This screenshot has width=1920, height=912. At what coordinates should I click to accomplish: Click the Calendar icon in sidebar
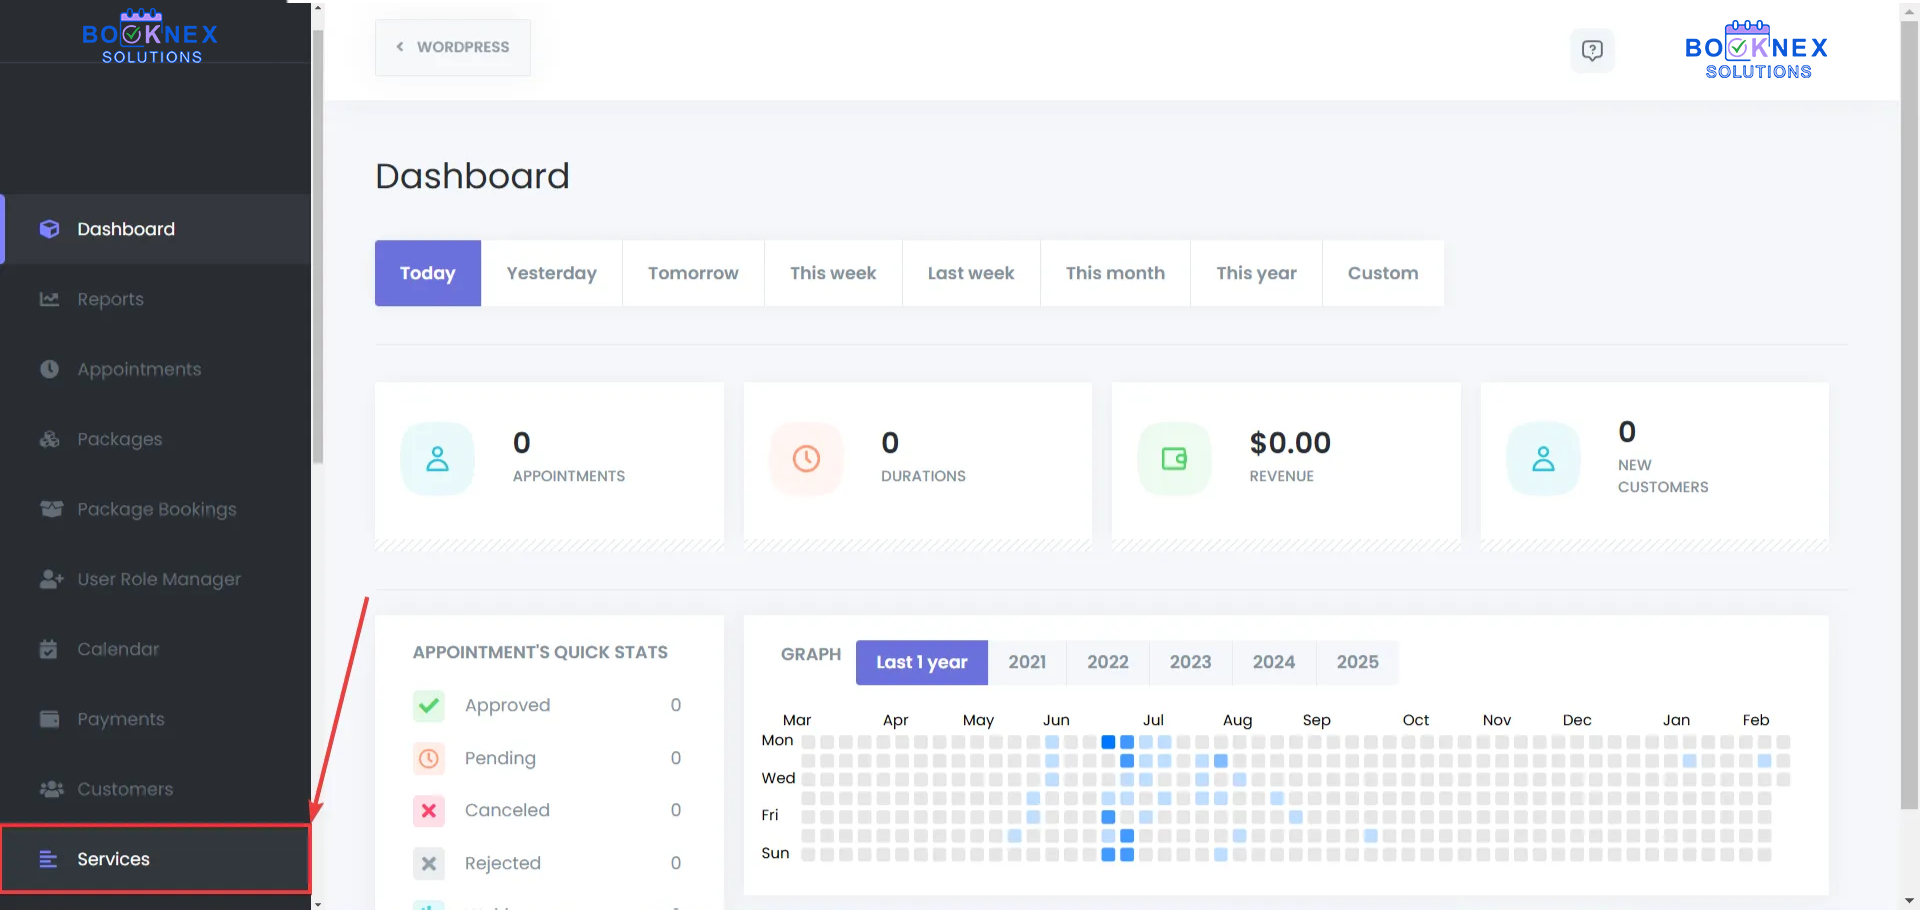click(x=49, y=649)
